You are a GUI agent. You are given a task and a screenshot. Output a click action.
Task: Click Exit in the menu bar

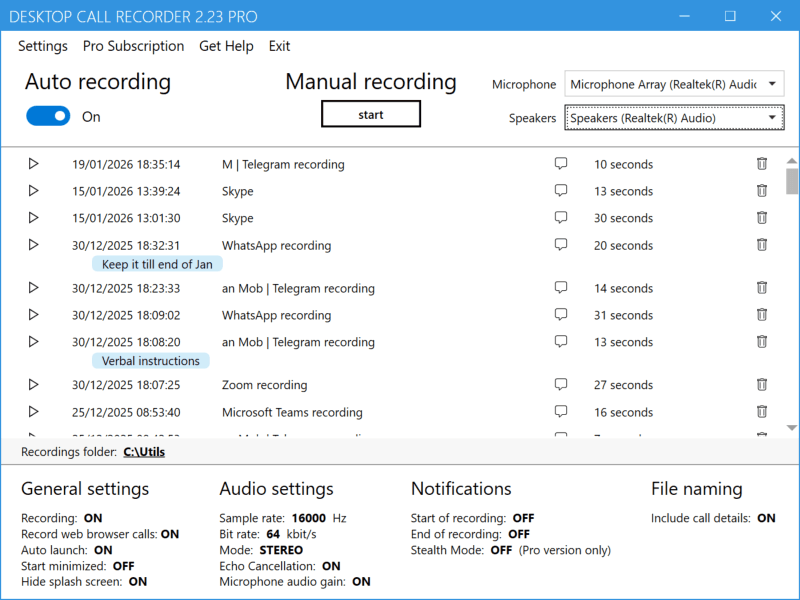coord(279,46)
